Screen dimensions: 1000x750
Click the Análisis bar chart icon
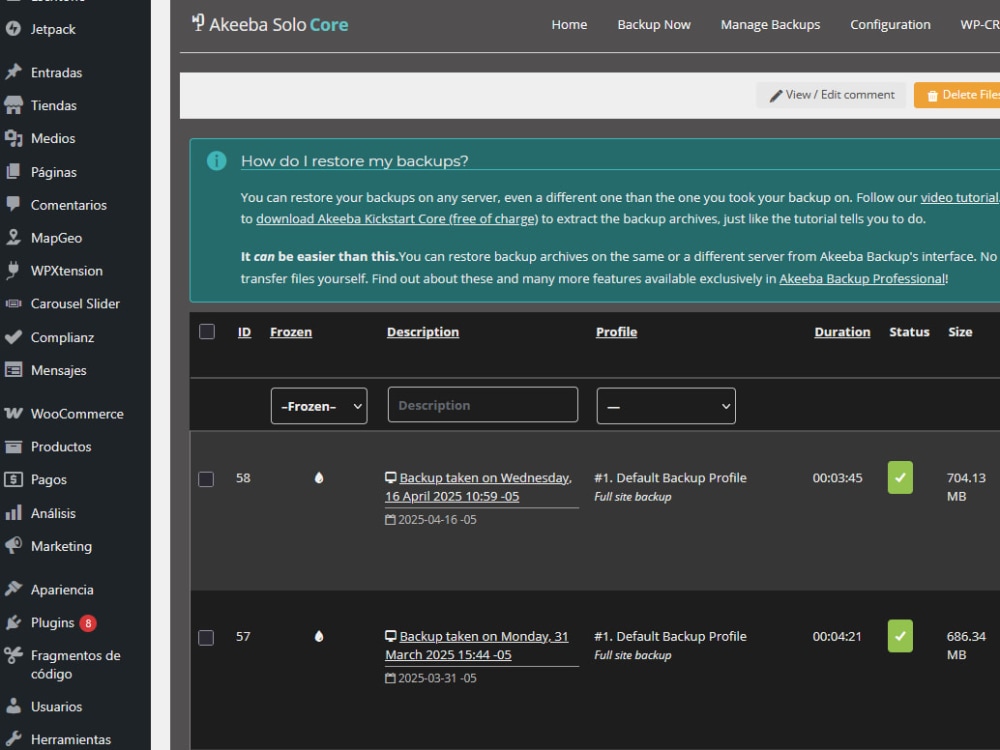click(x=13, y=513)
